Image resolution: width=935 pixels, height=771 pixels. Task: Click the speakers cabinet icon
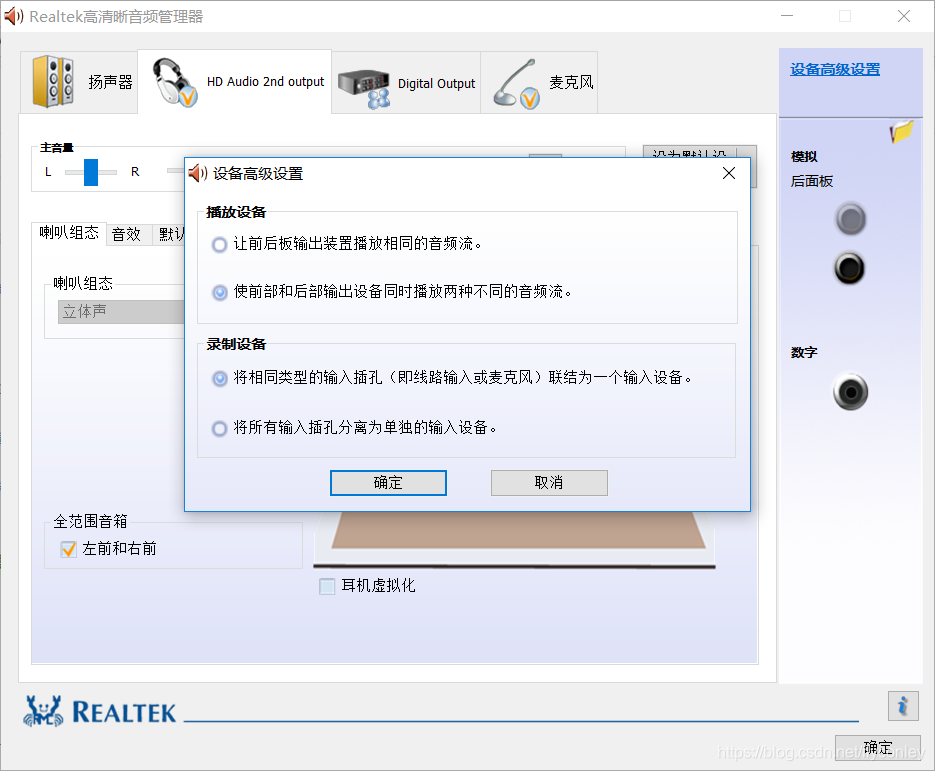click(x=53, y=81)
